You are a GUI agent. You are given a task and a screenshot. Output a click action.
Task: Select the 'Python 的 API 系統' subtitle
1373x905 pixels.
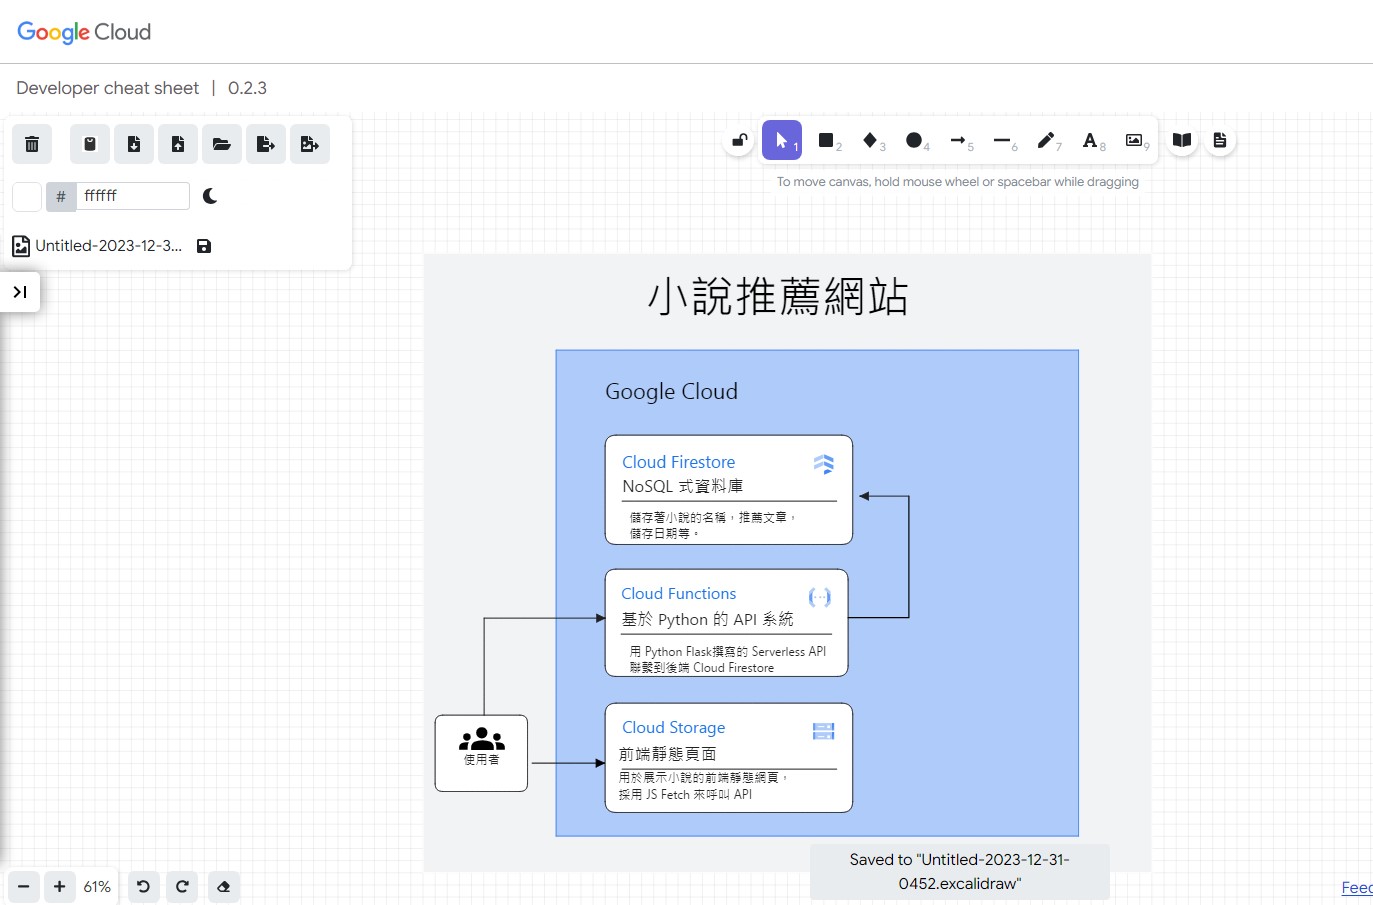tap(707, 620)
